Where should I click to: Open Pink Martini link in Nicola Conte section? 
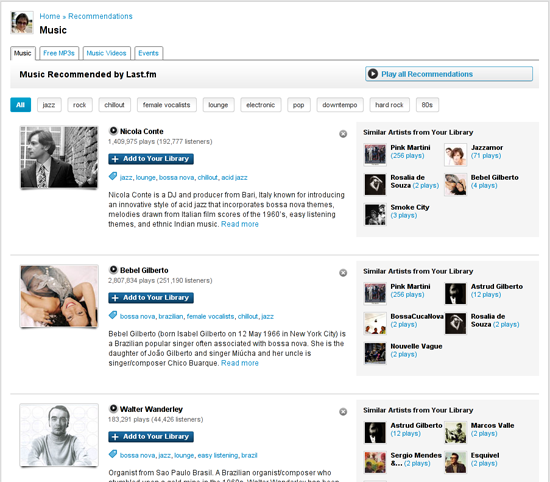(410, 147)
